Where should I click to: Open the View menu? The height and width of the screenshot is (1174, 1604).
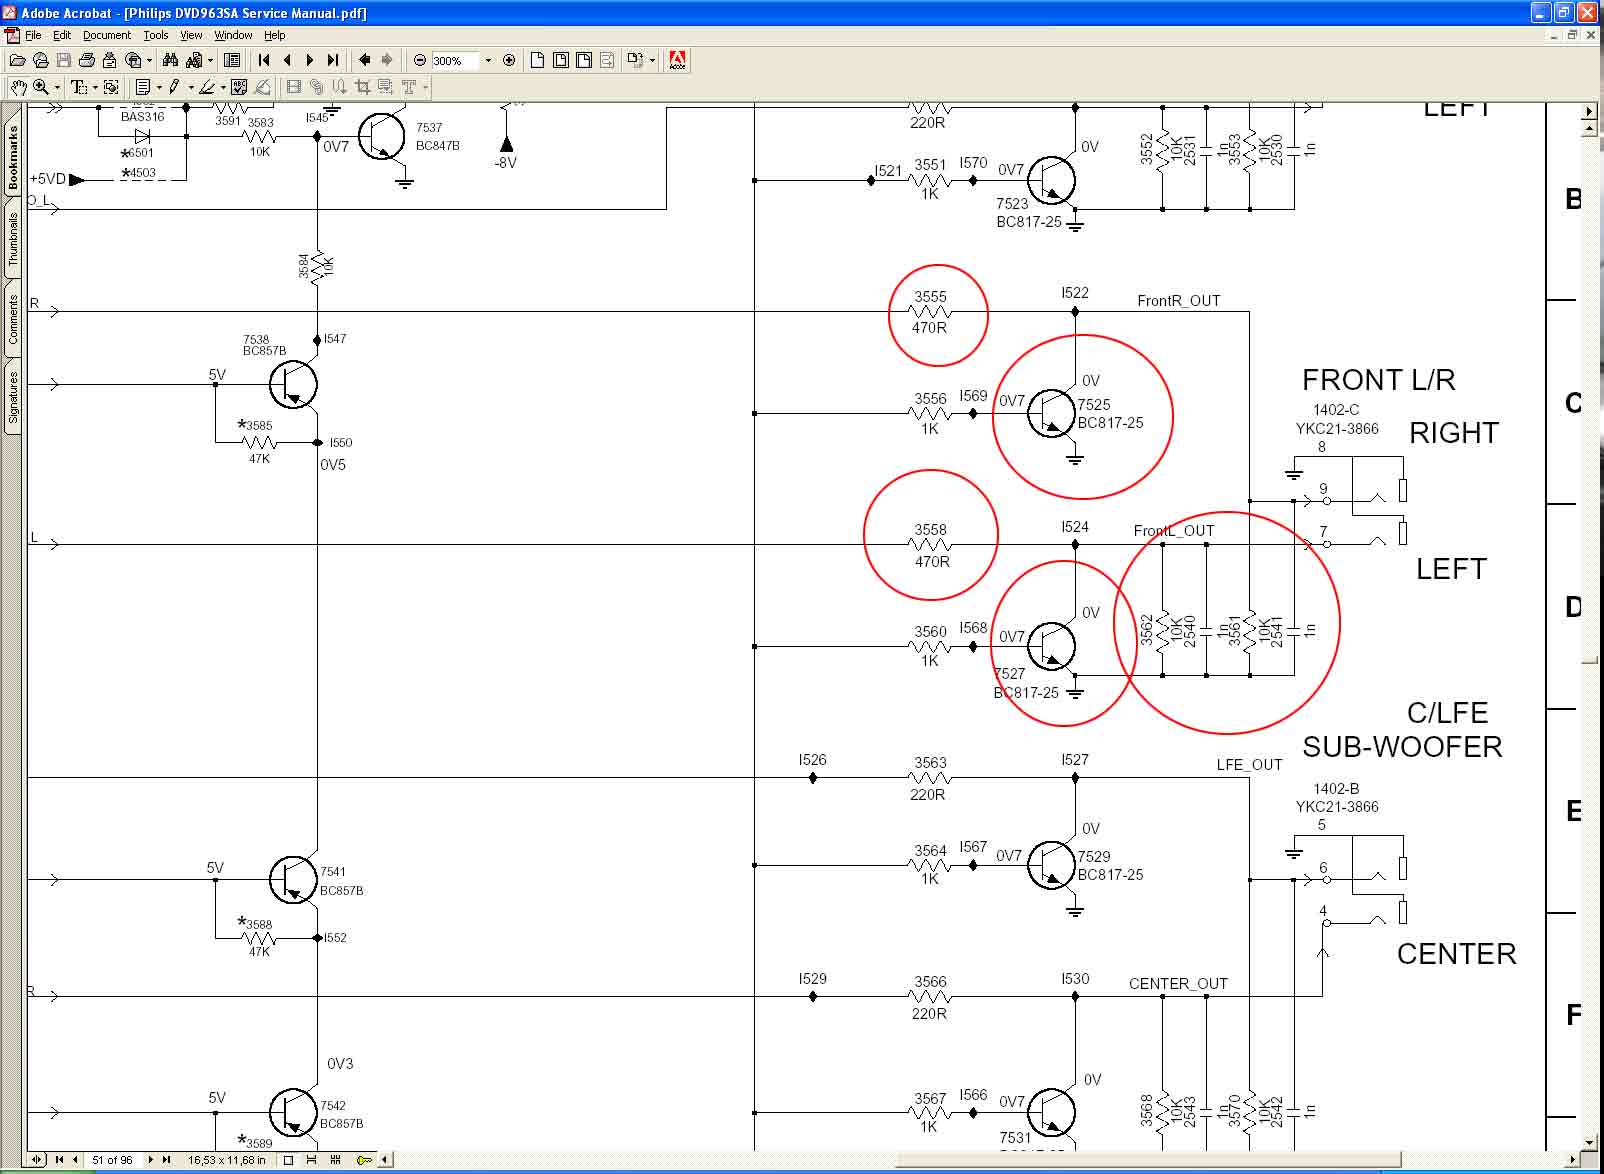point(191,35)
